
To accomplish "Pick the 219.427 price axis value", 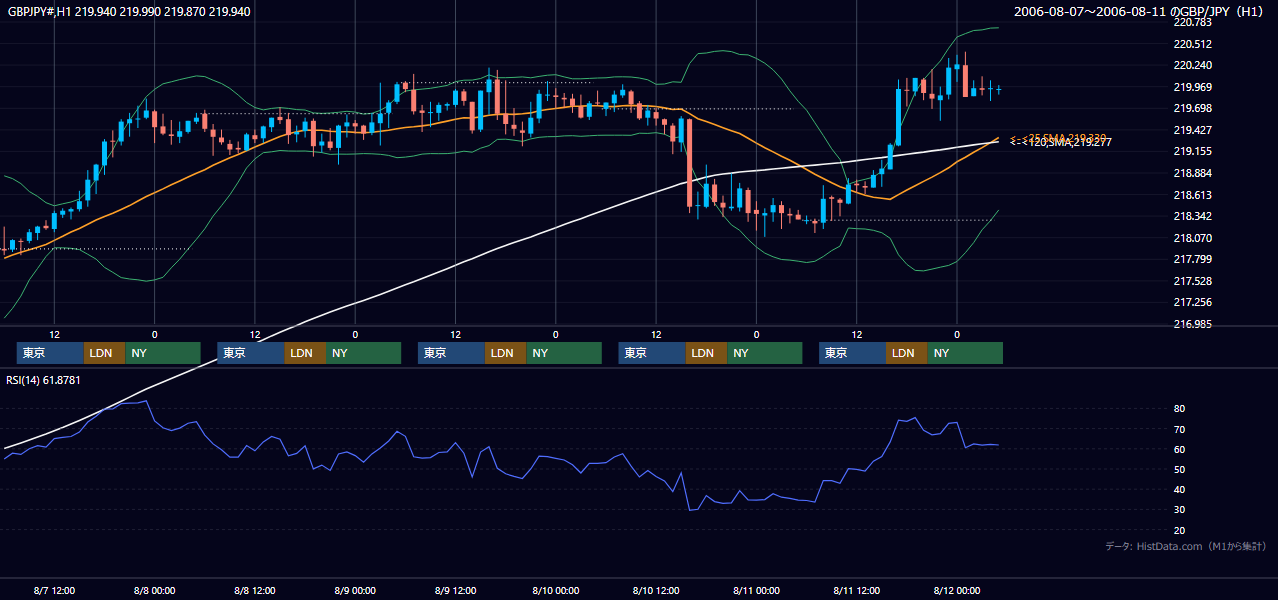I will pos(1192,130).
